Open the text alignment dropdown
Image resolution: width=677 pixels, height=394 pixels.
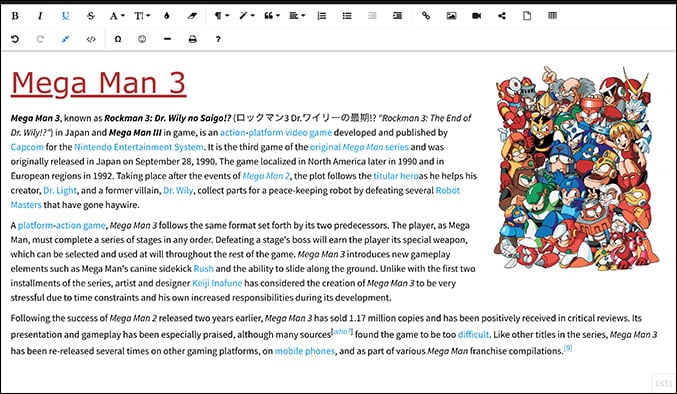[x=297, y=16]
